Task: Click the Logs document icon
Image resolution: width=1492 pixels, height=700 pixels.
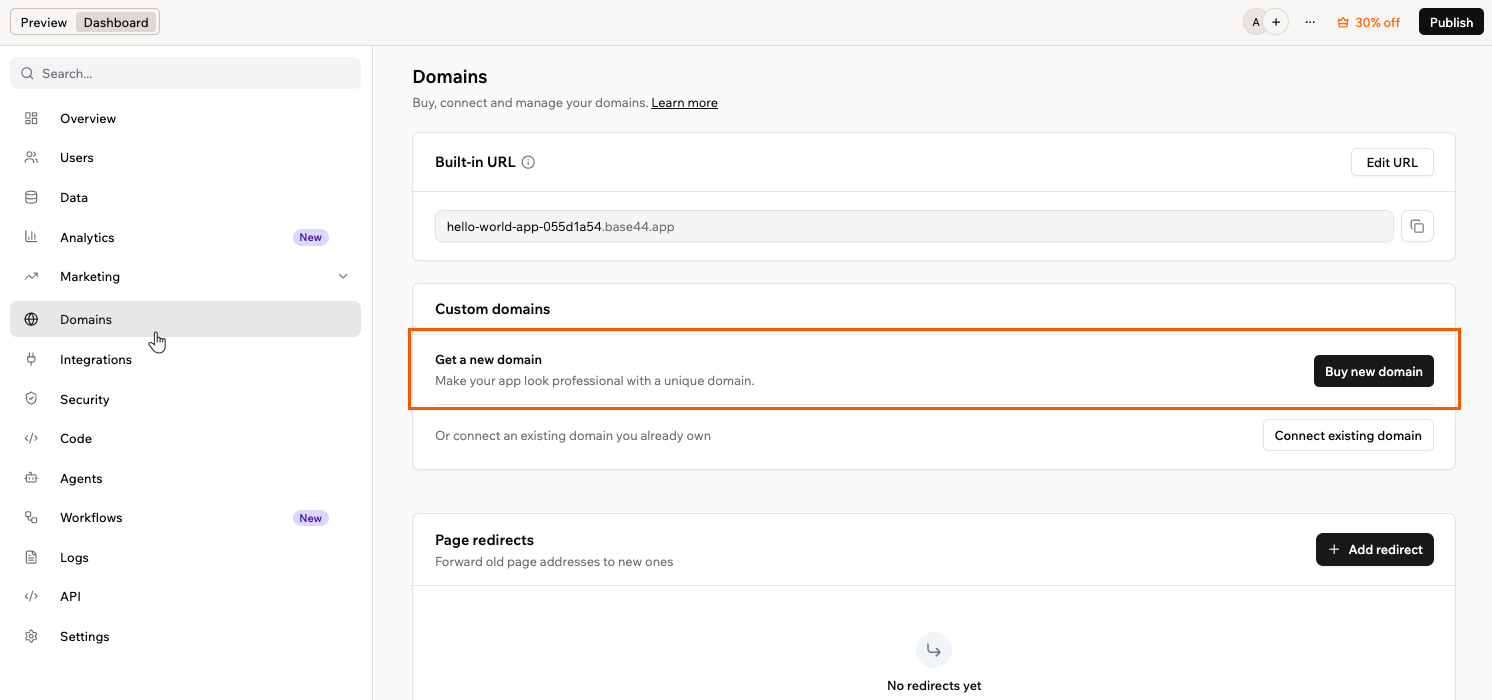Action: coord(31,557)
